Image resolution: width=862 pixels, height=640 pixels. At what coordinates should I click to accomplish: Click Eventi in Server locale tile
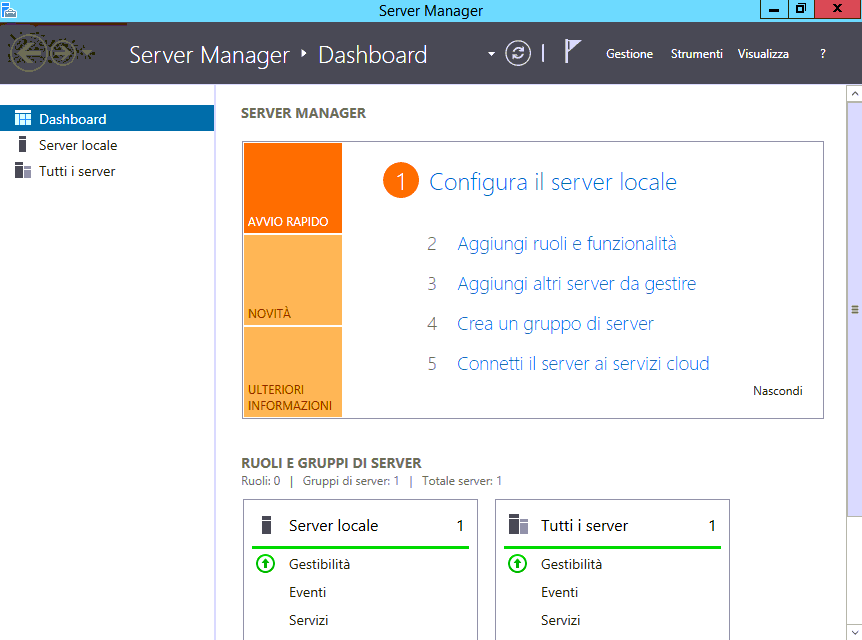tap(307, 592)
